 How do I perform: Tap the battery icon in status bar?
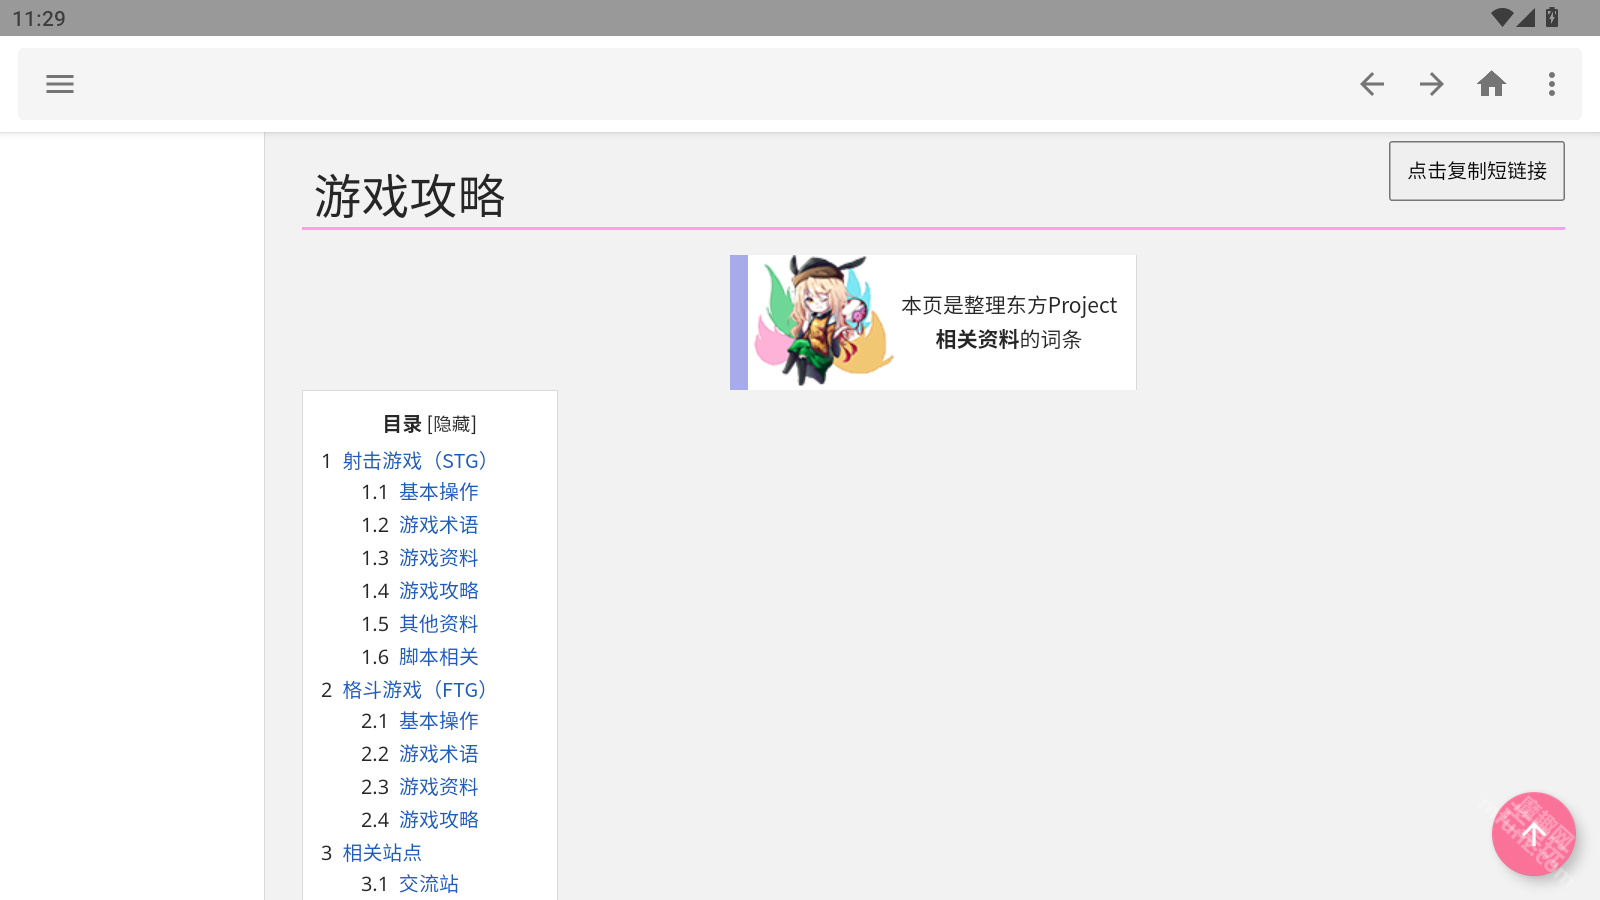tap(1552, 17)
